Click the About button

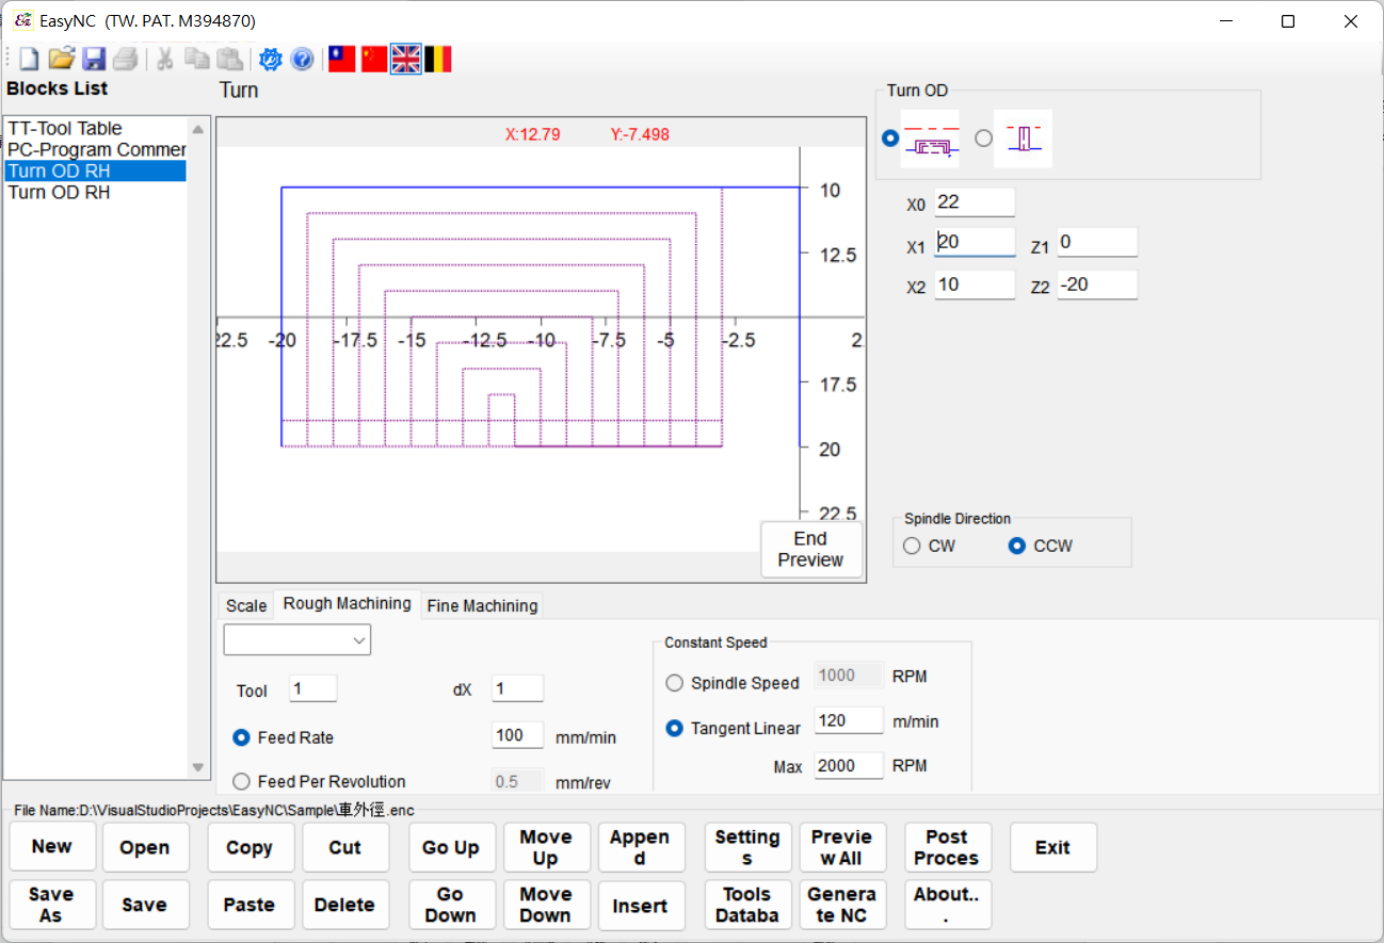(947, 905)
